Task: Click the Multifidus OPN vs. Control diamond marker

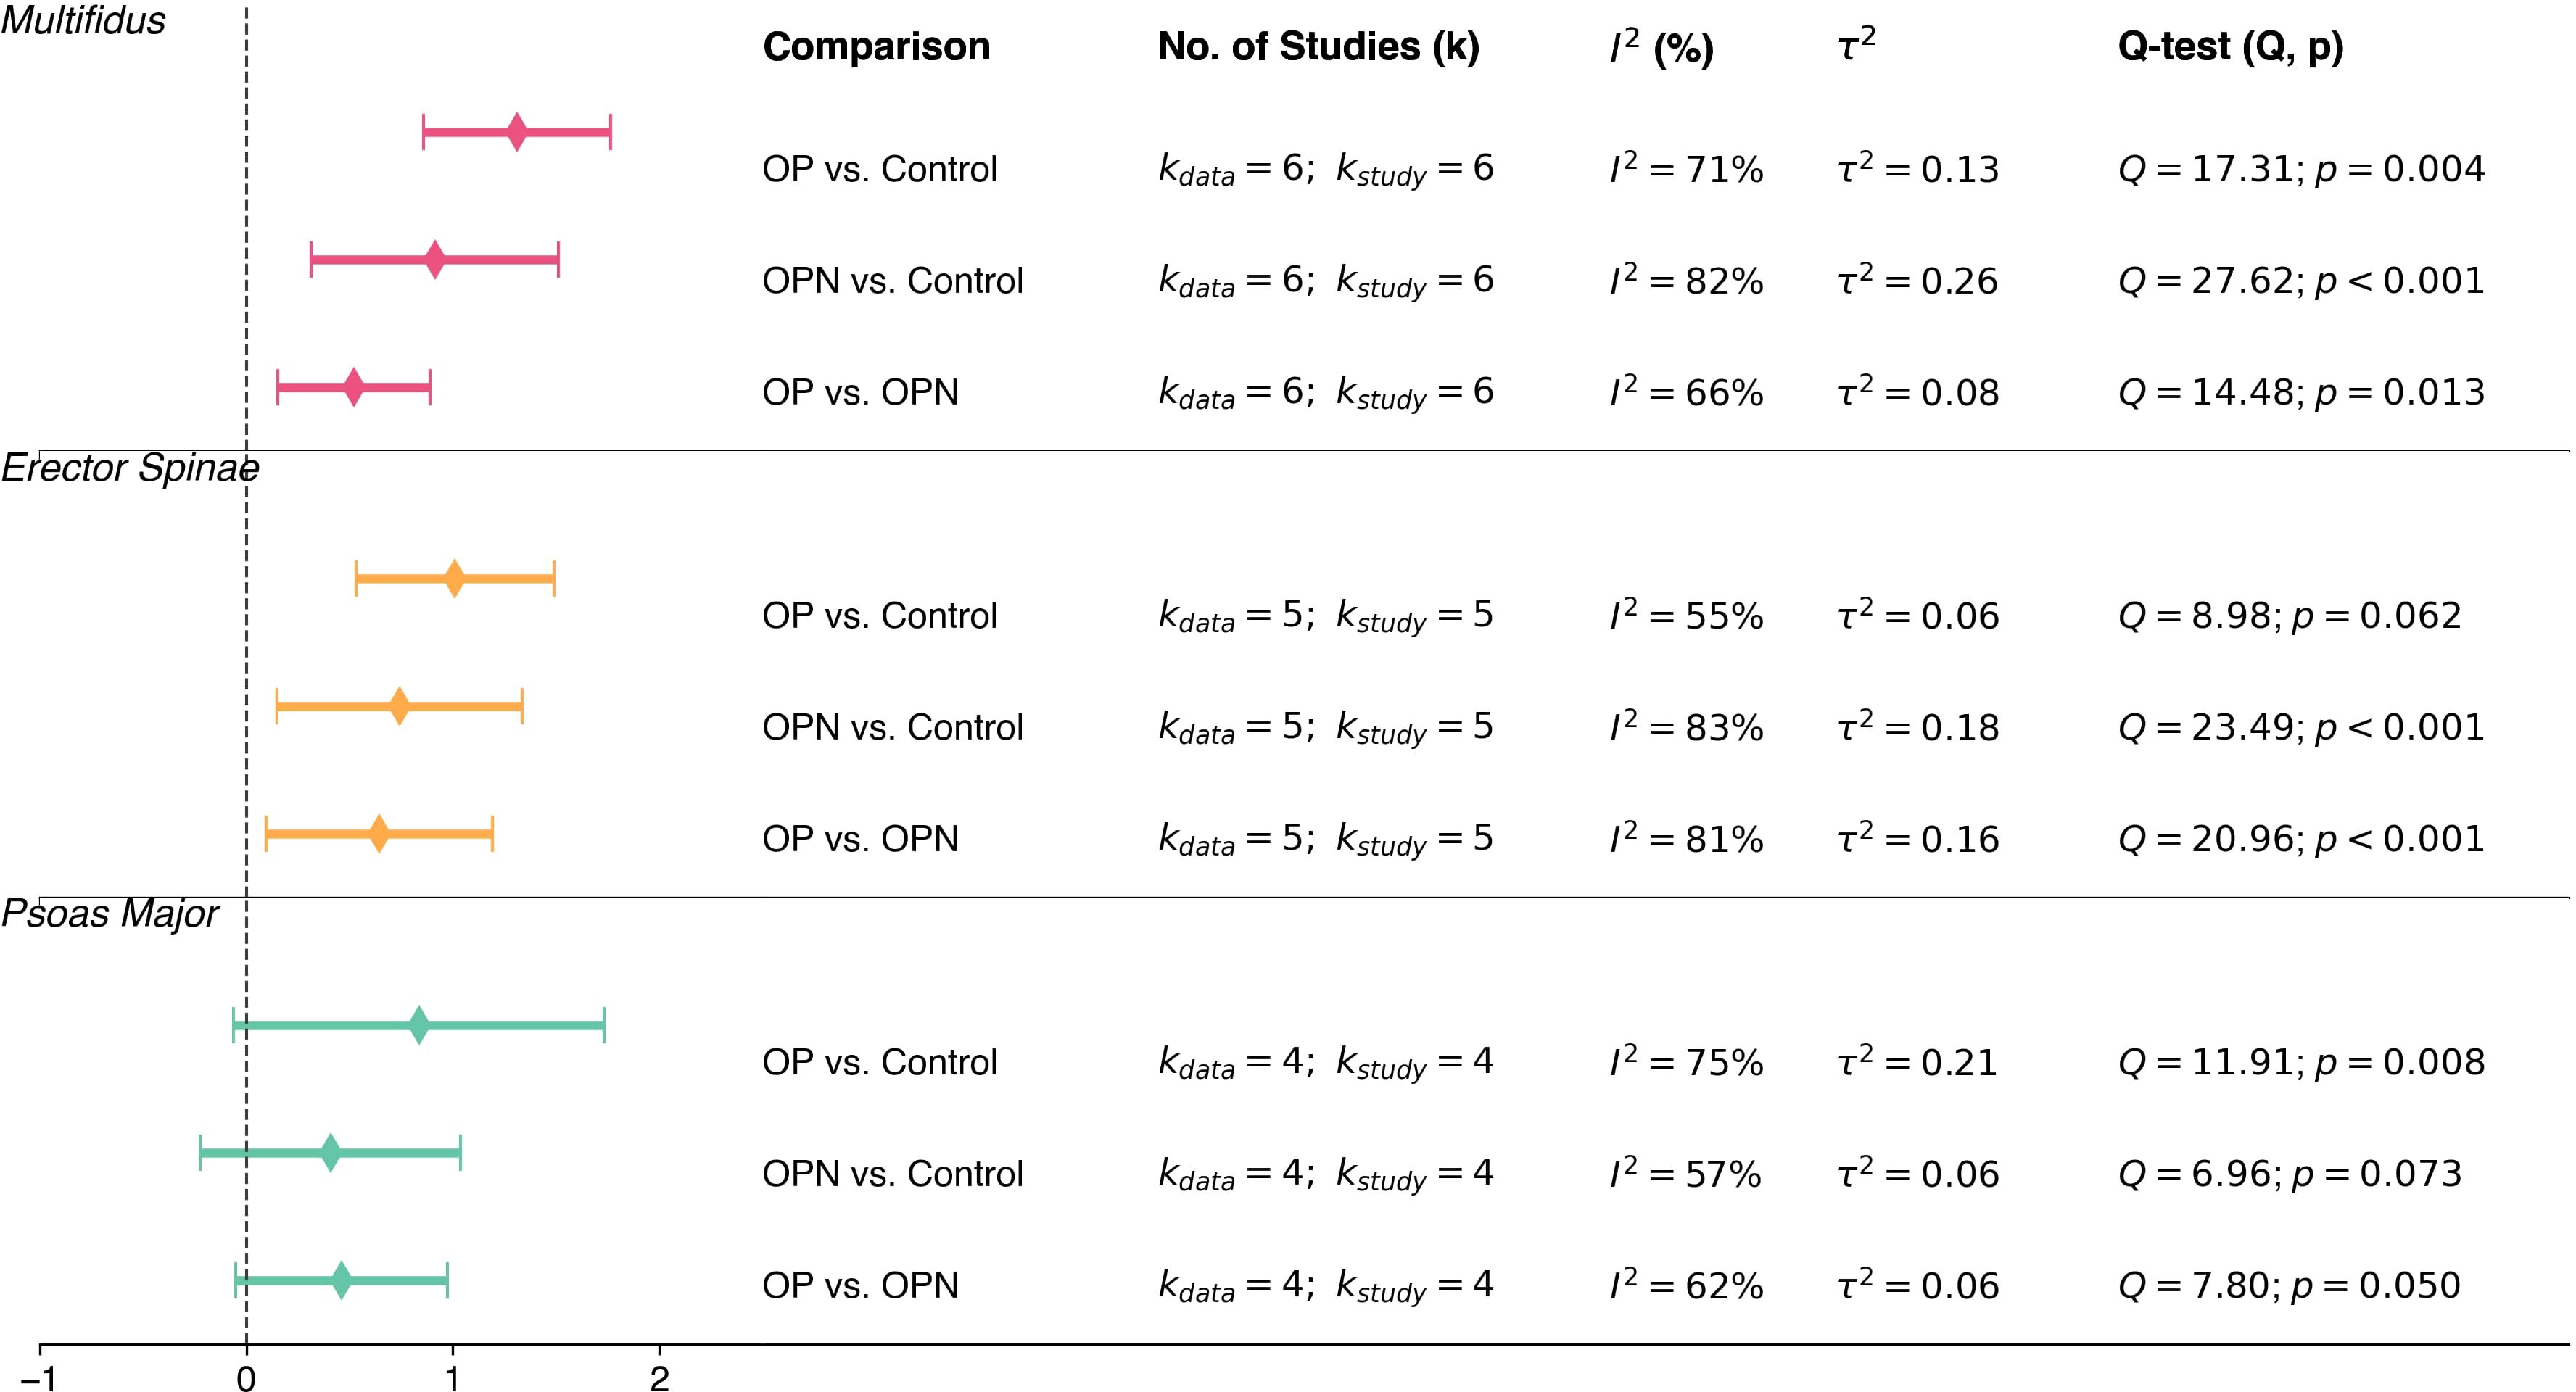Action: pyautogui.click(x=434, y=260)
